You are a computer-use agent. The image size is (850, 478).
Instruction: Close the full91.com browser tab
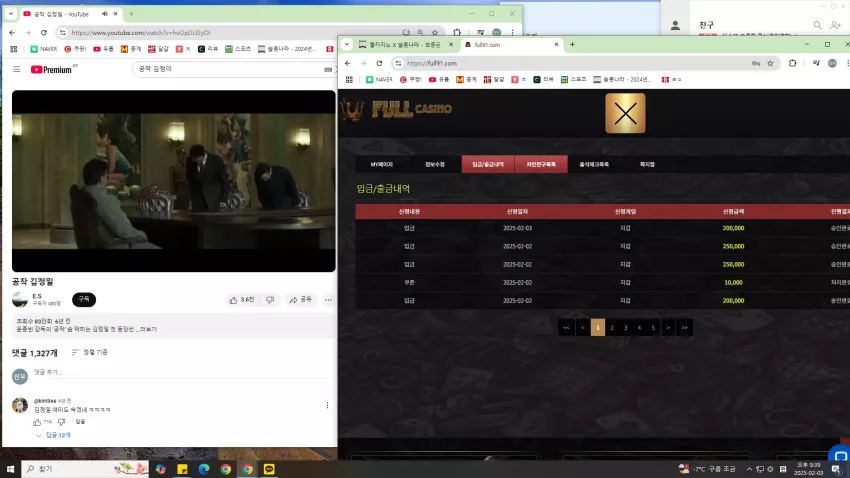(x=556, y=44)
